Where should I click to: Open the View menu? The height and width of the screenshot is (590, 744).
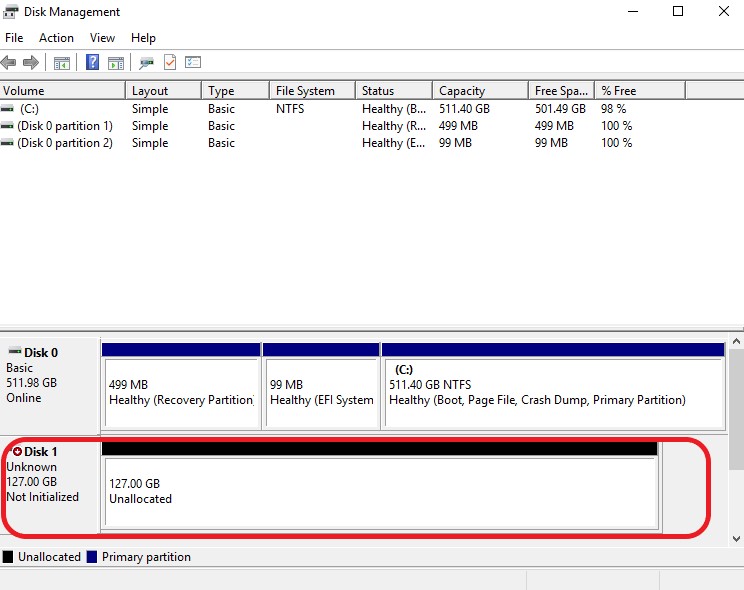pyautogui.click(x=102, y=38)
